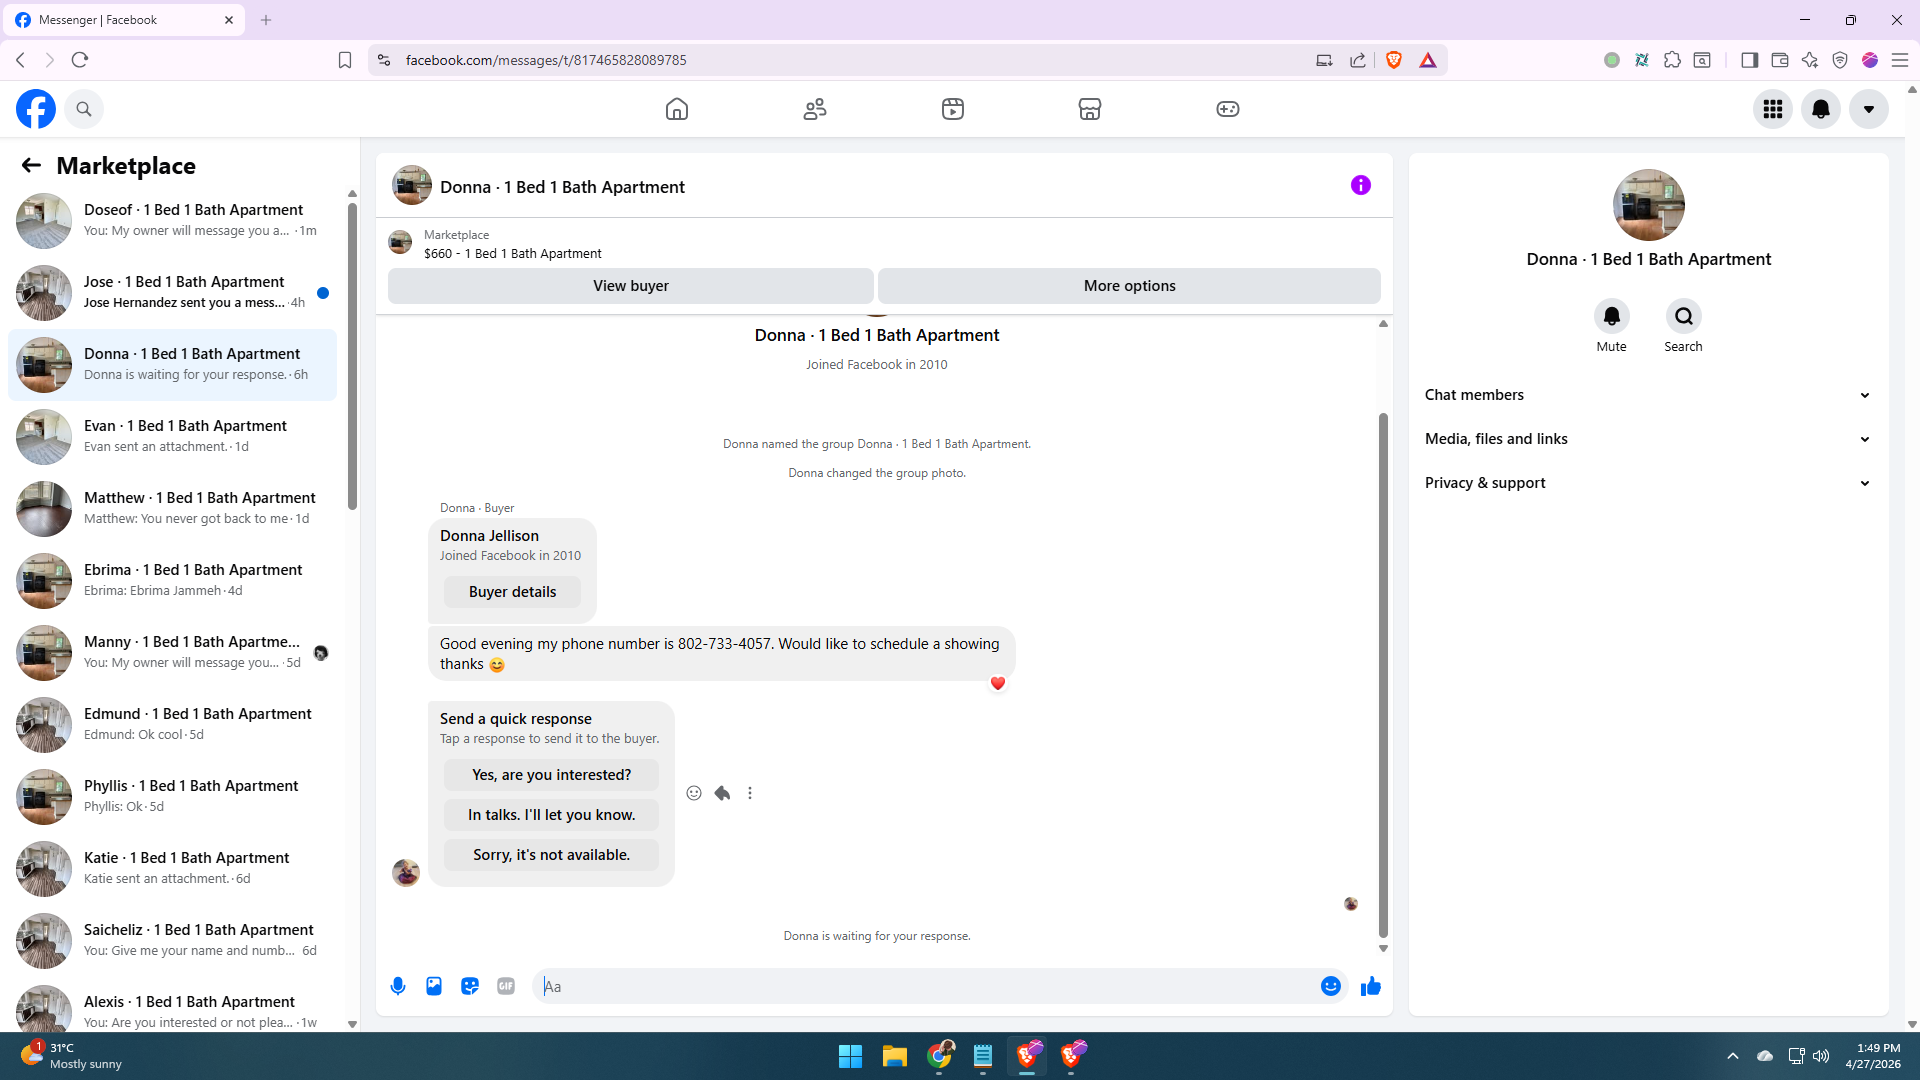Image resolution: width=1920 pixels, height=1080 pixels.
Task: Record a voice clip with microphone
Action: pos(398,986)
